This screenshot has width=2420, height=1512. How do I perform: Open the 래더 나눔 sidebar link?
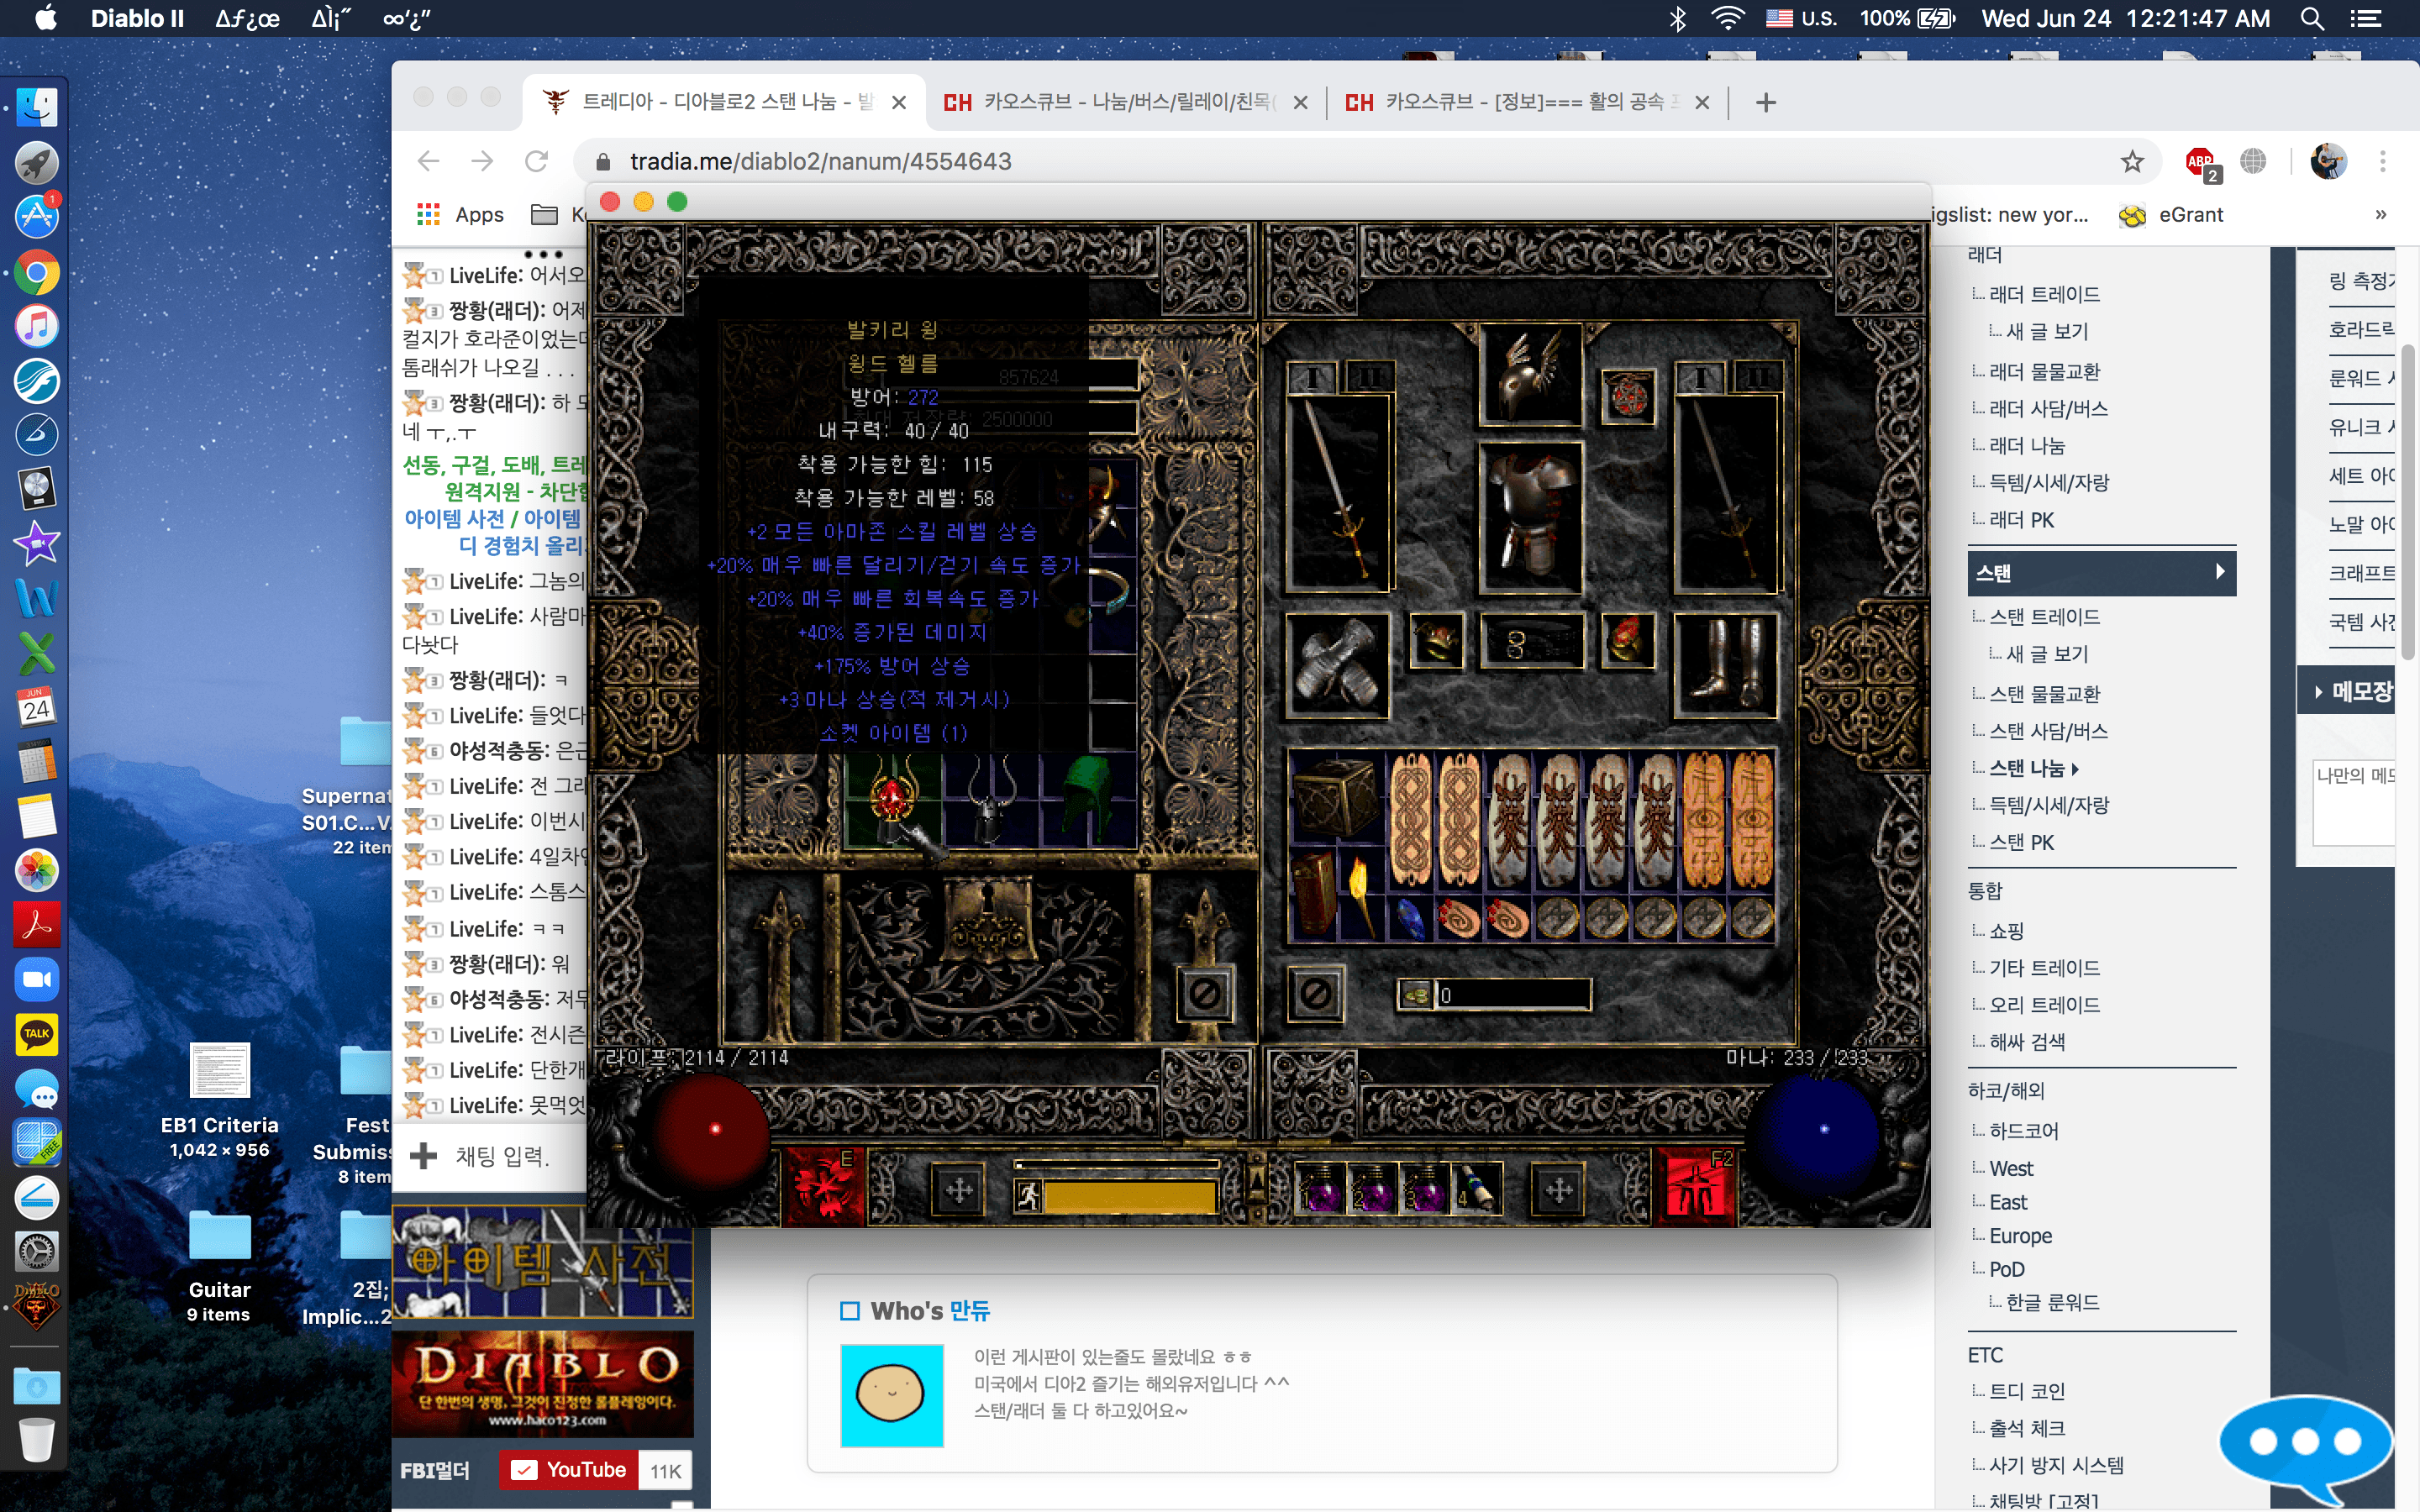(x=2027, y=446)
